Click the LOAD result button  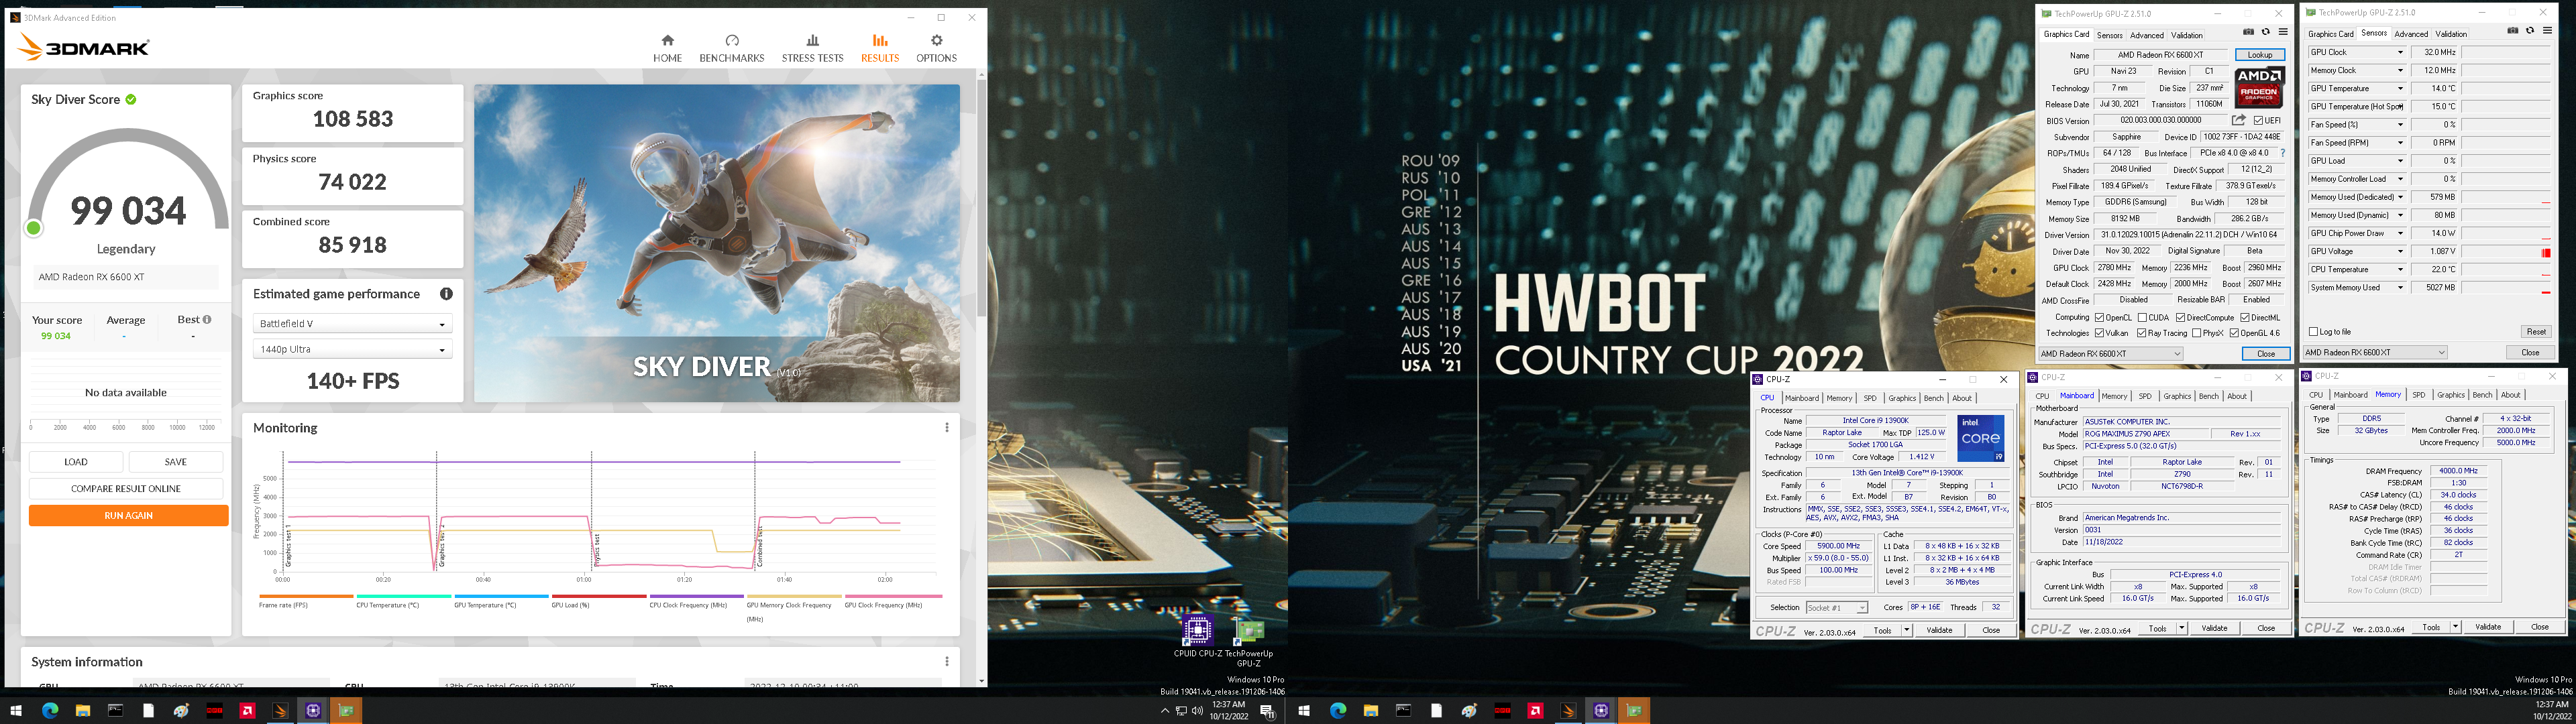tap(76, 462)
